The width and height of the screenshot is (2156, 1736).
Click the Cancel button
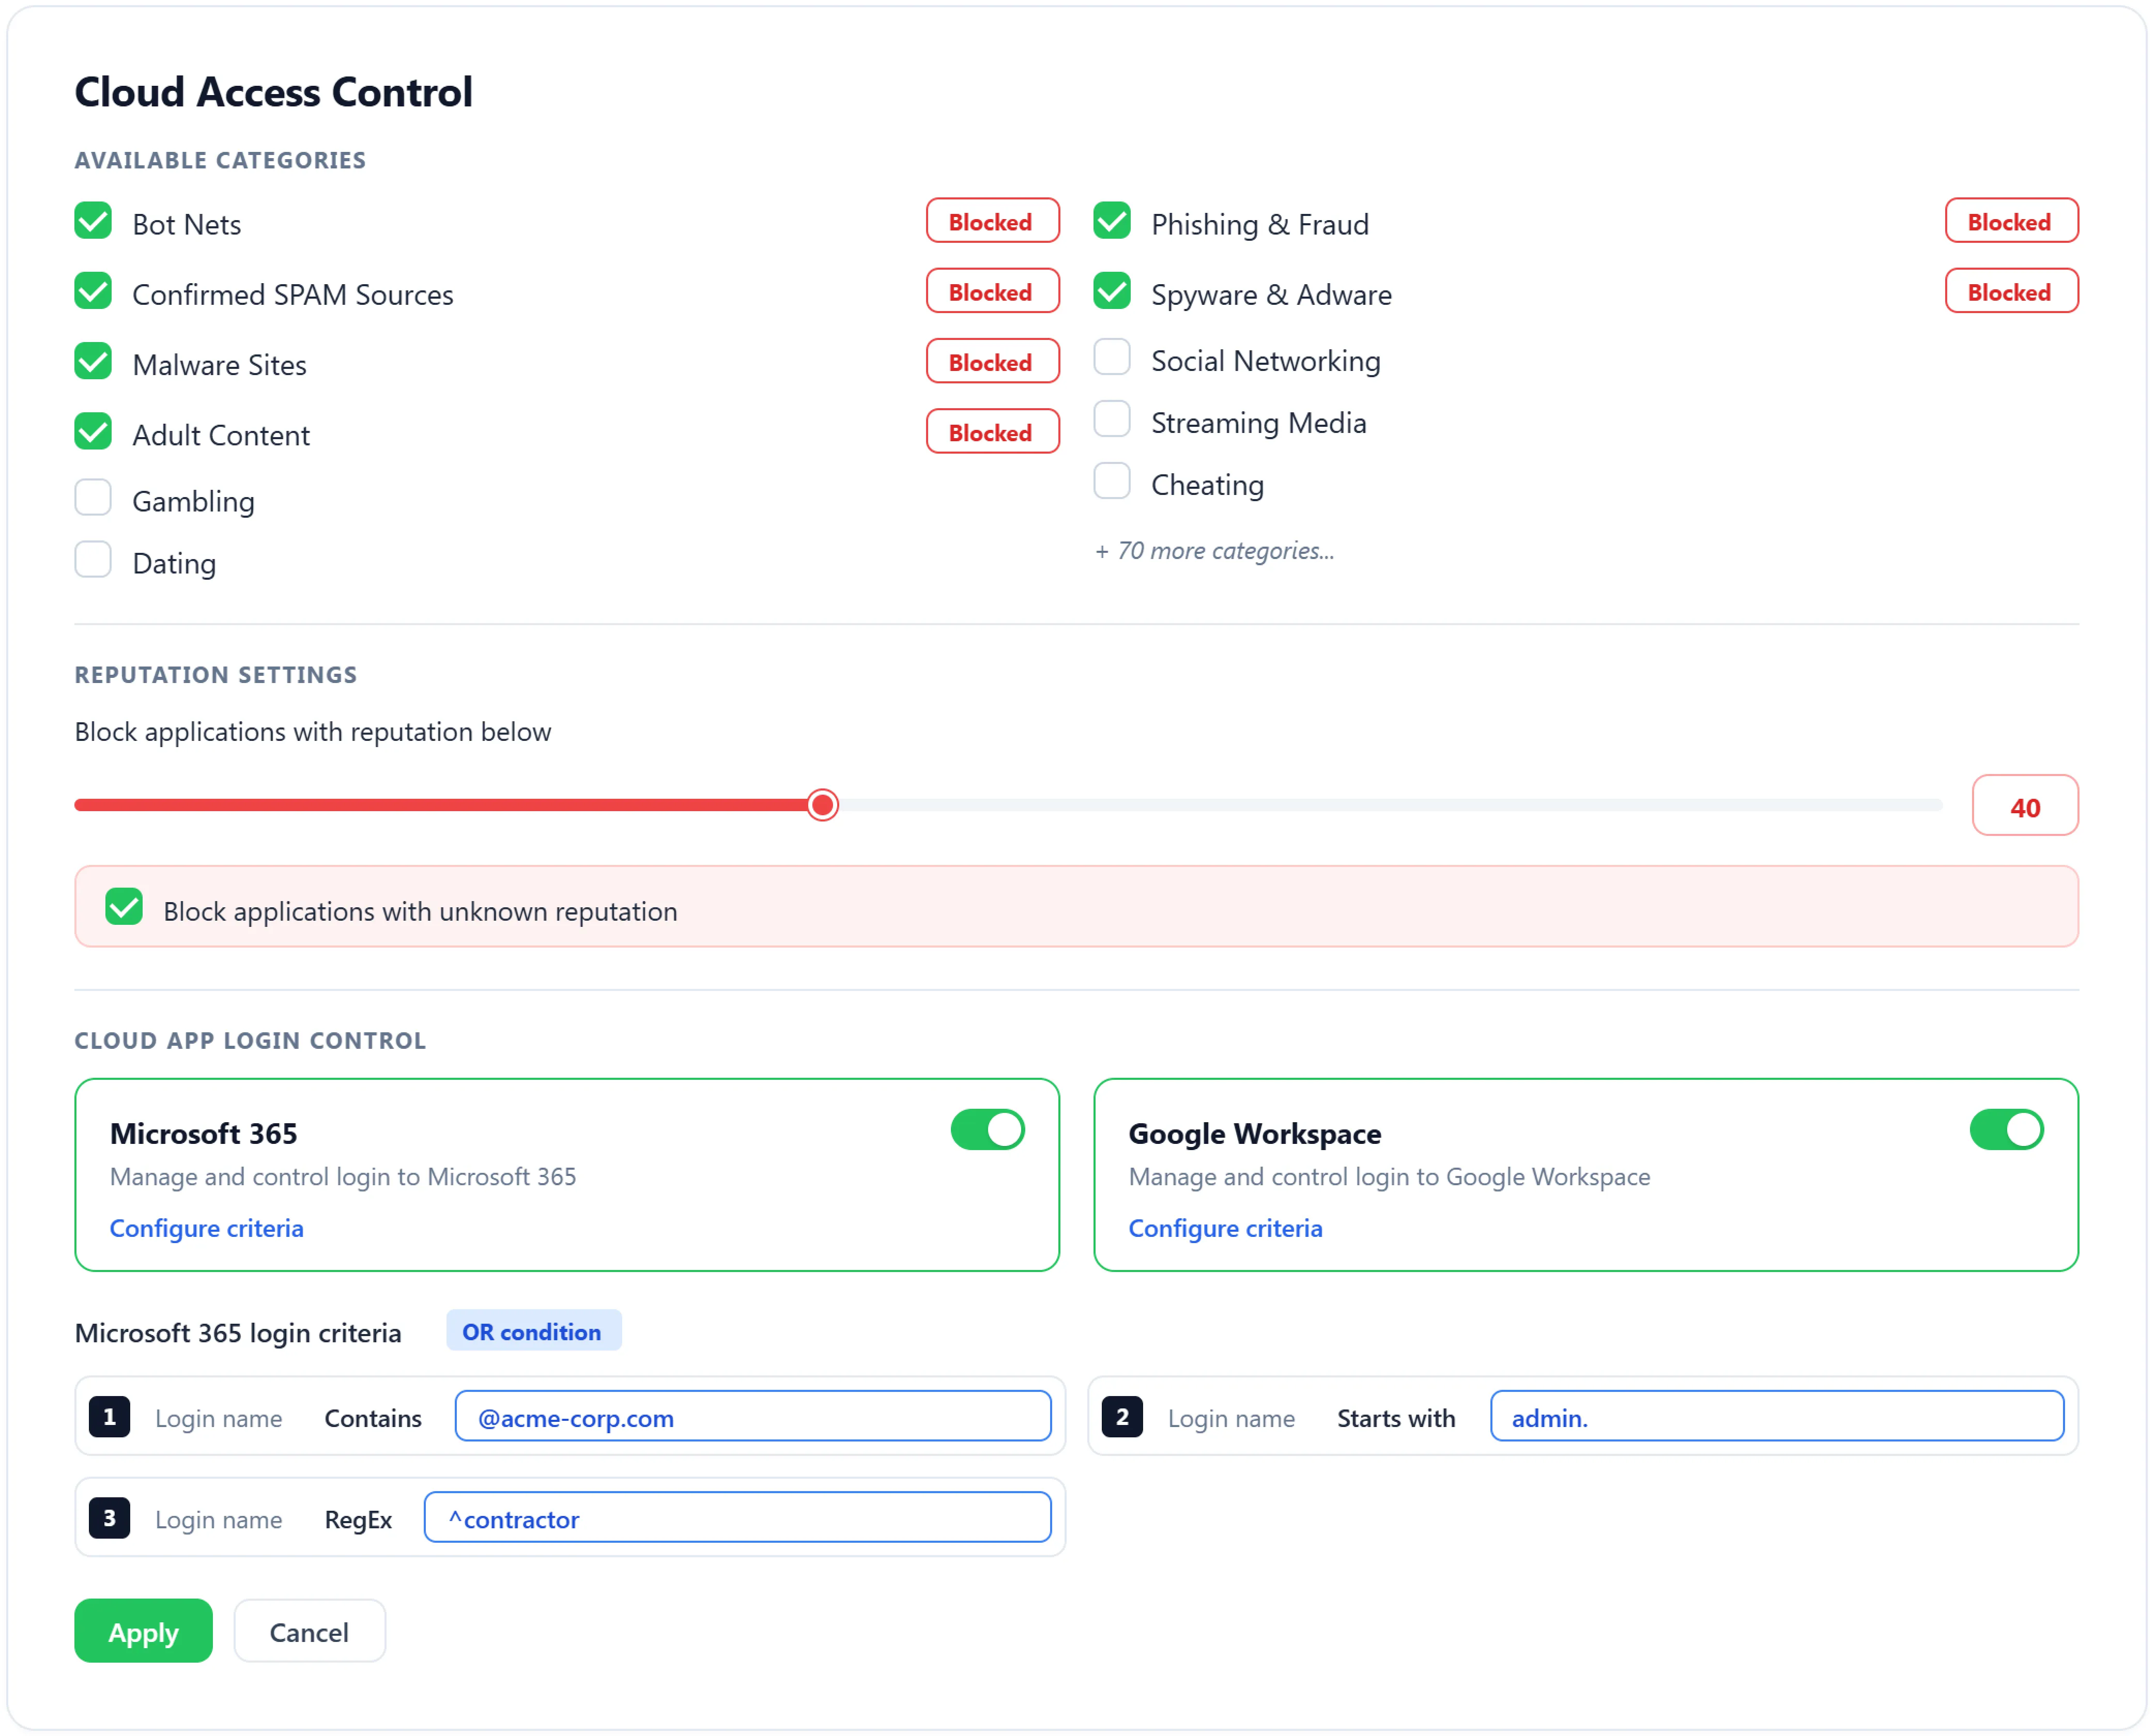tap(309, 1632)
